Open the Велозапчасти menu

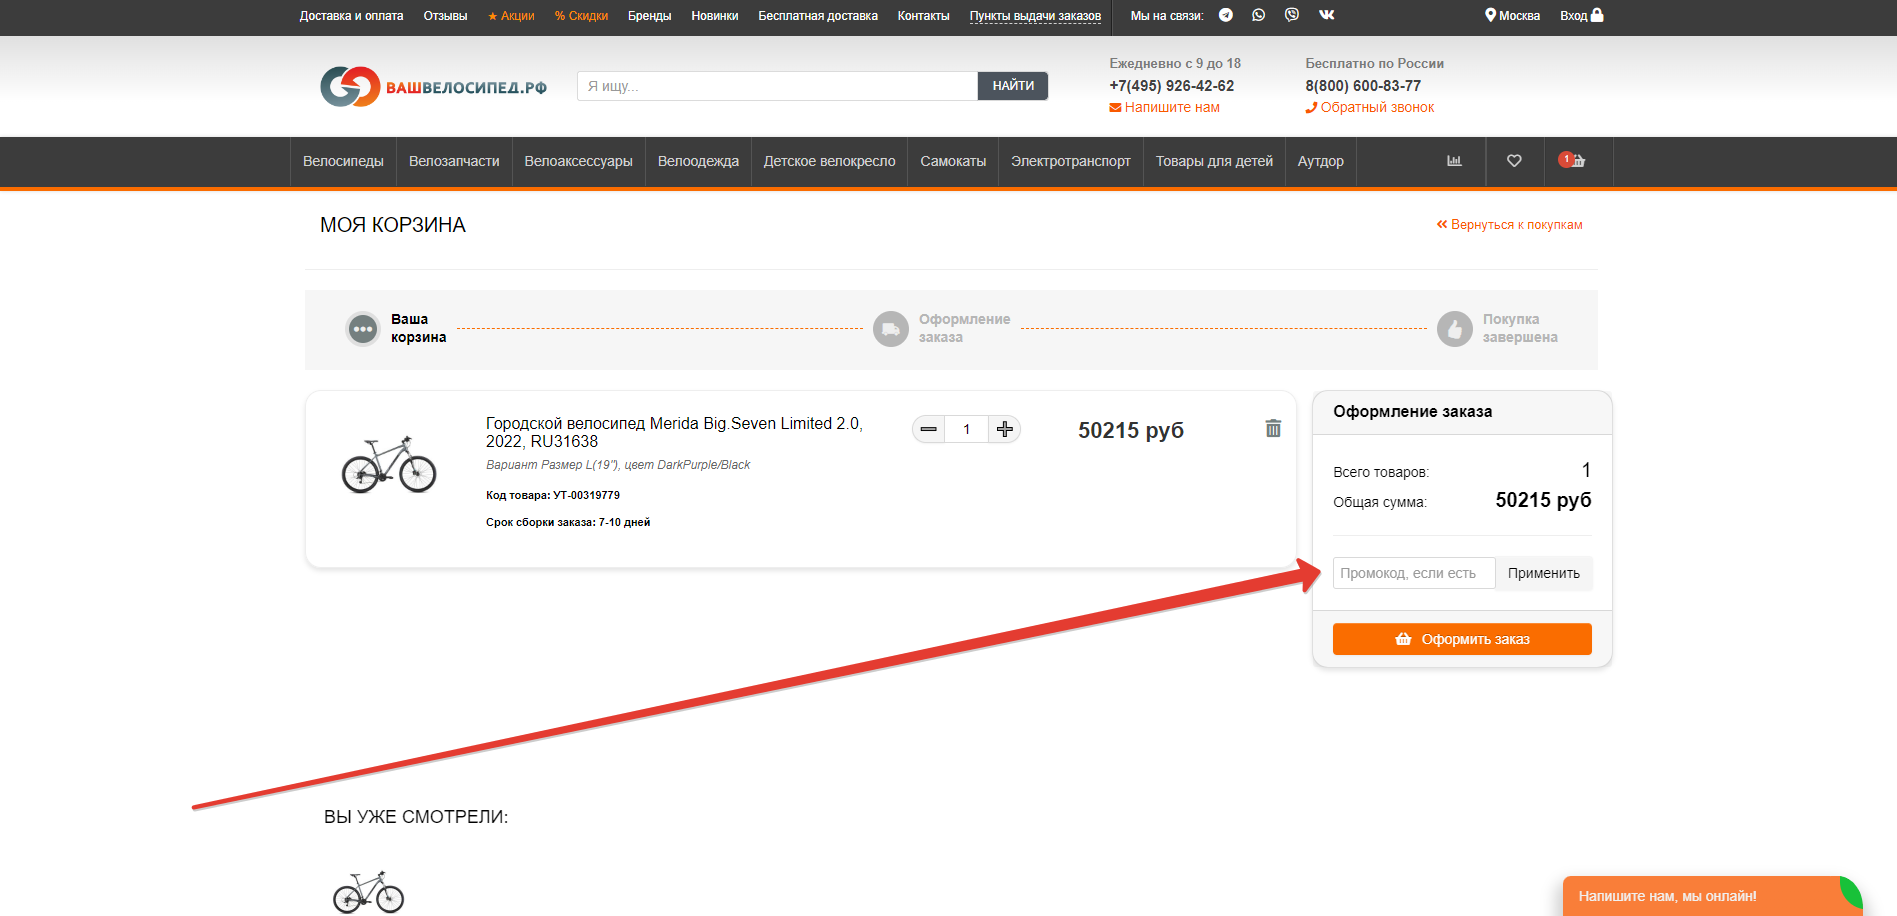pos(454,161)
